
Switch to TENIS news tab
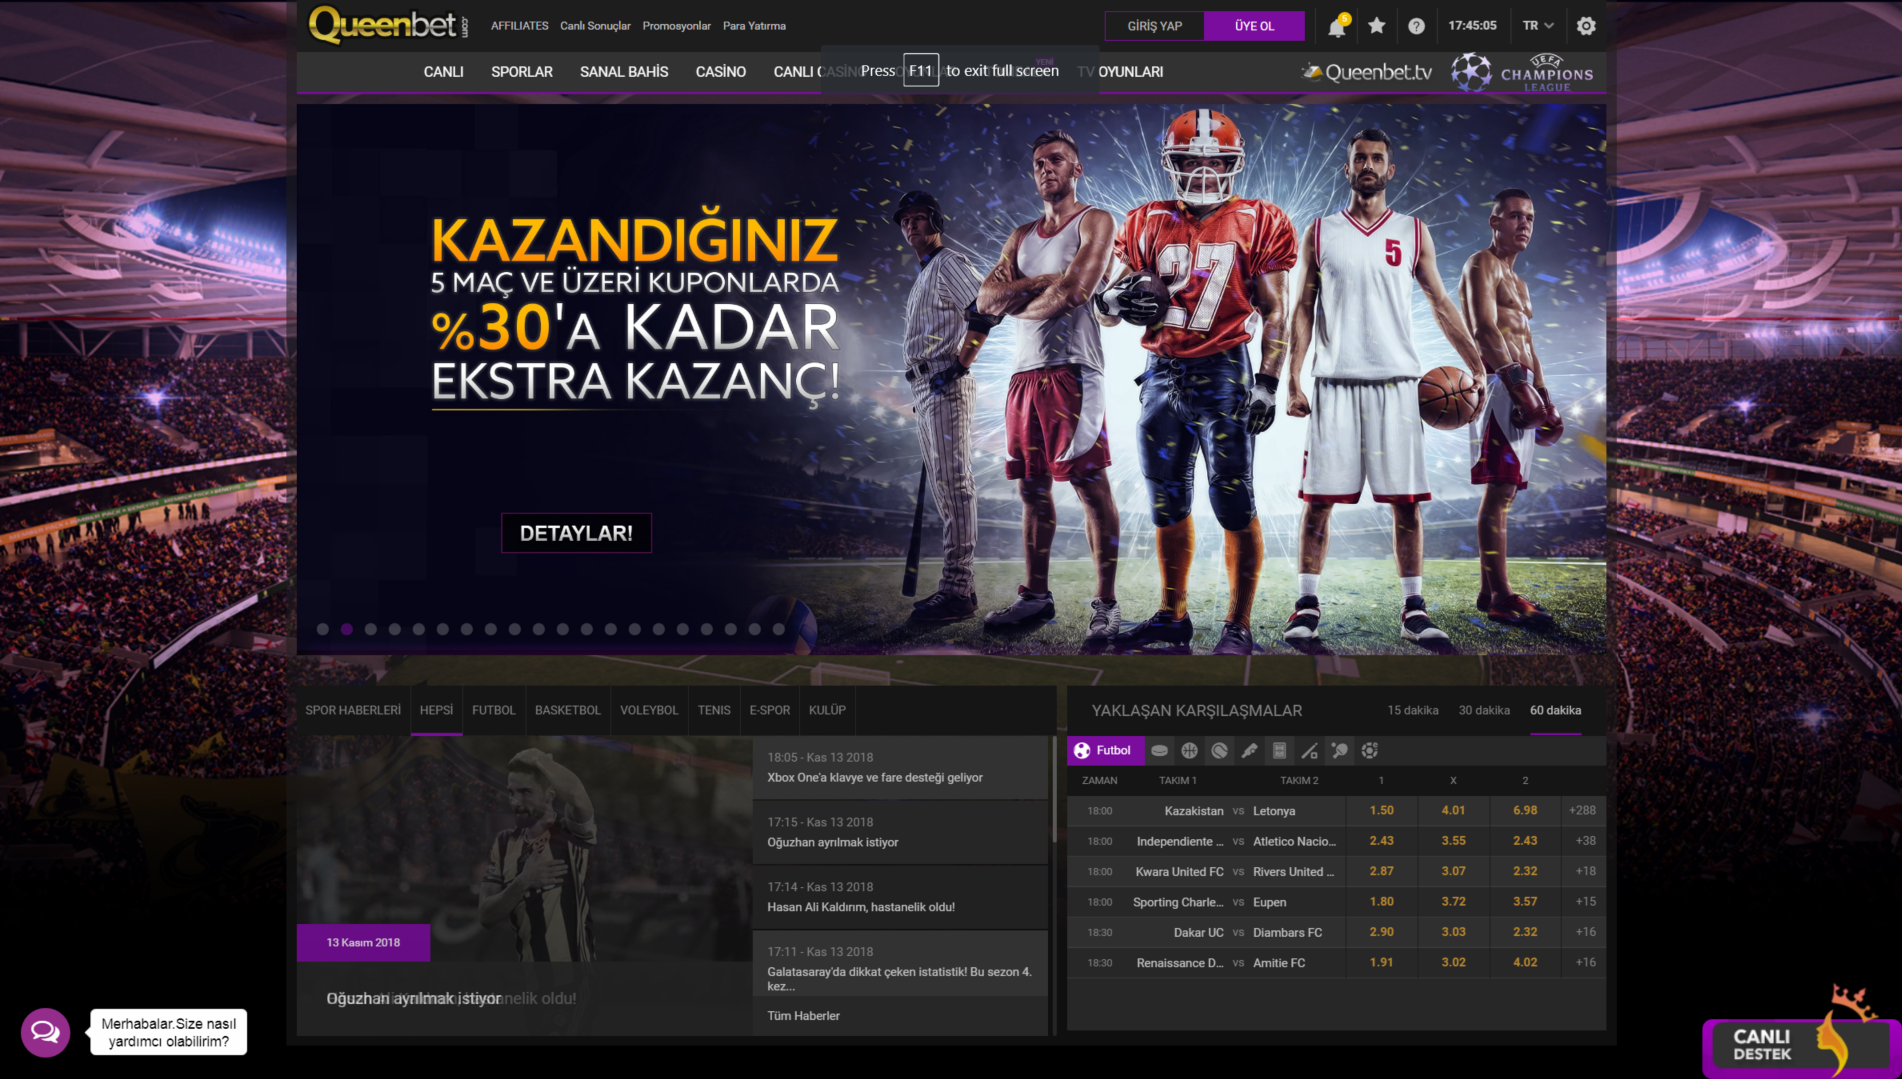point(714,710)
